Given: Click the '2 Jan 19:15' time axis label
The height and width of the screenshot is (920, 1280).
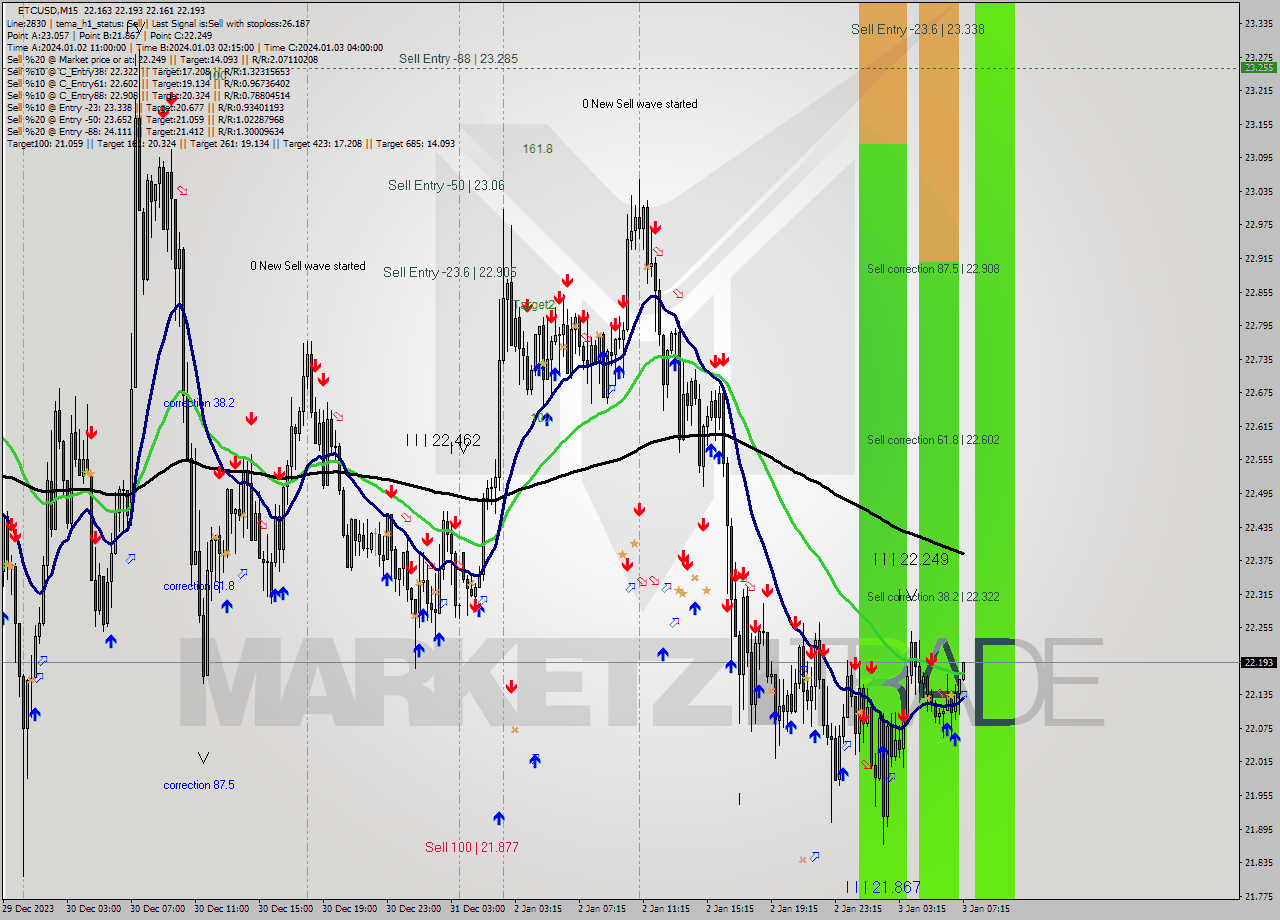Looking at the screenshot, I should (x=794, y=909).
